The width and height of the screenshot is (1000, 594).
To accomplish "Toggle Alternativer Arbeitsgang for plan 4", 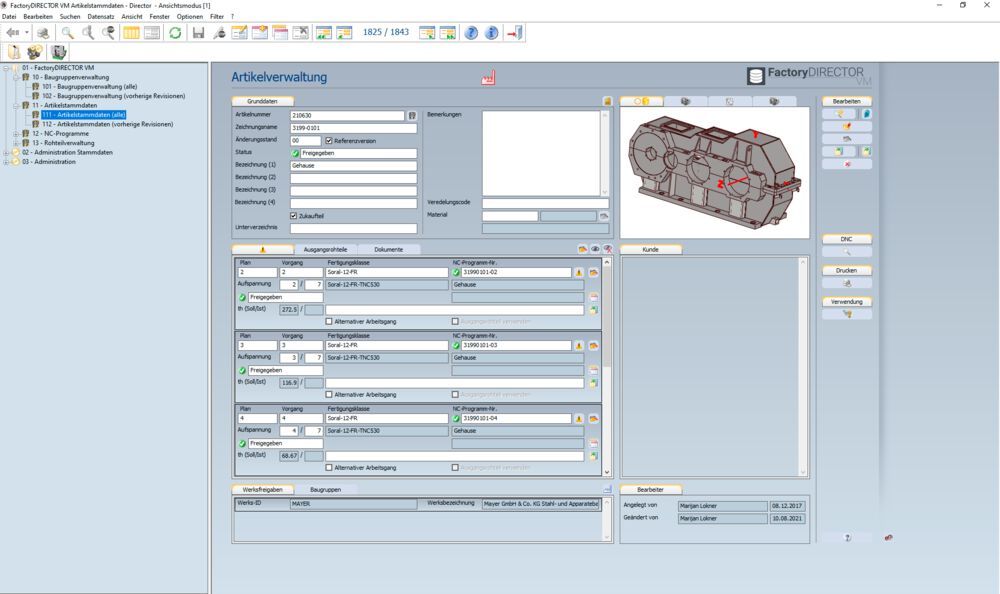I will pyautogui.click(x=329, y=468).
